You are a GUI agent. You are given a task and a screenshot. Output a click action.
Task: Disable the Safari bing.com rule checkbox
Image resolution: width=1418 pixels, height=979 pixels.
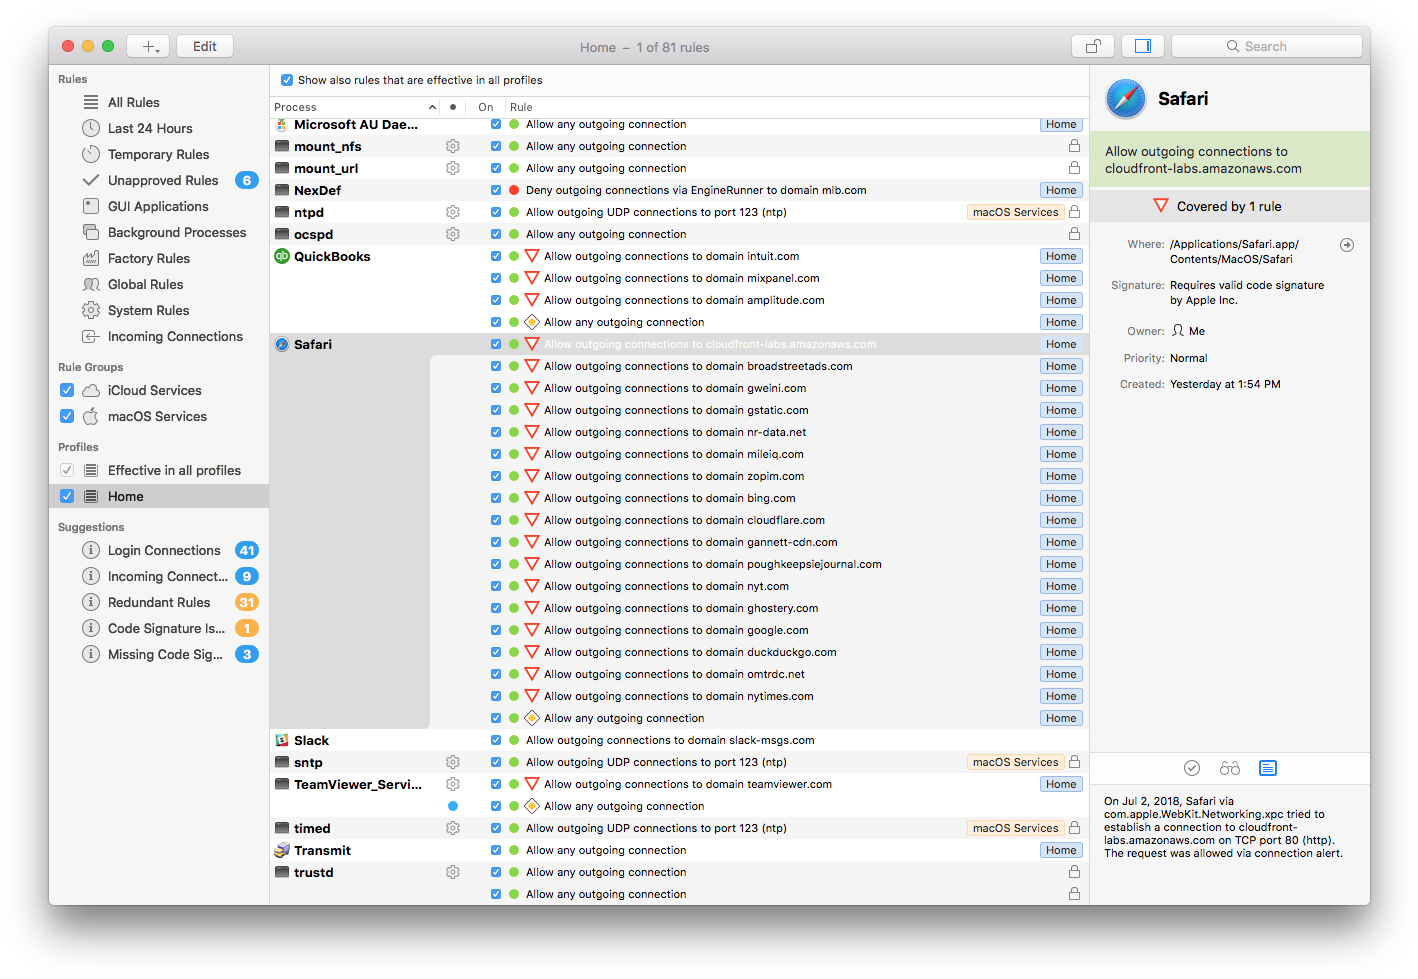coord(496,498)
